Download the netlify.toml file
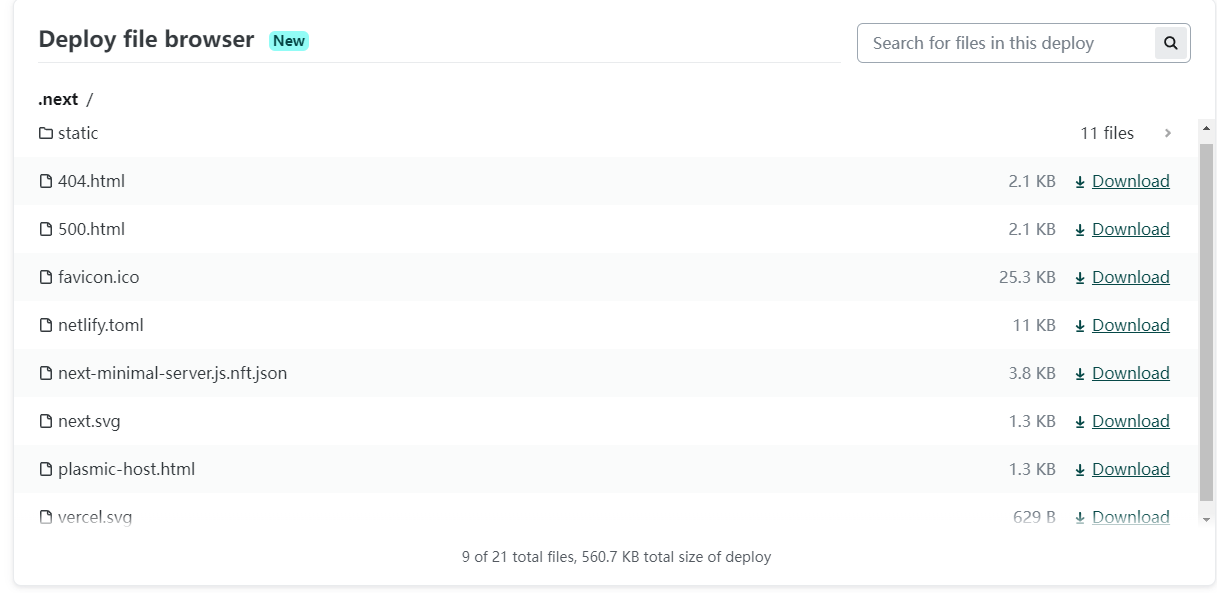The width and height of the screenshot is (1217, 593). click(1130, 325)
